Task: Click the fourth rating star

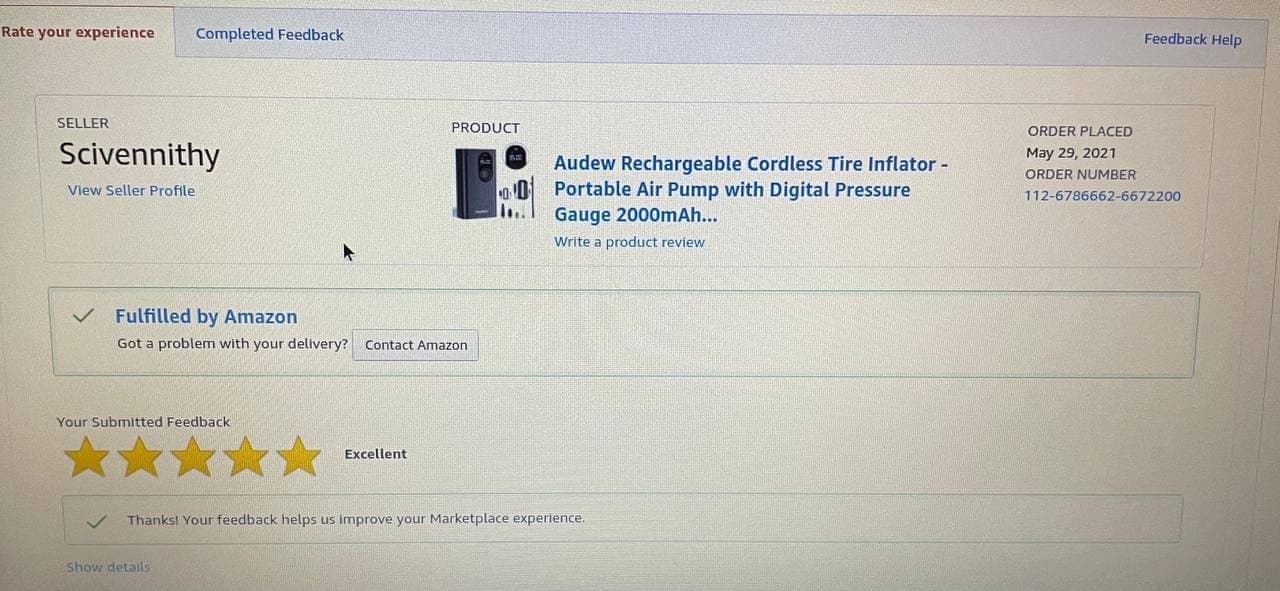Action: (x=246, y=456)
